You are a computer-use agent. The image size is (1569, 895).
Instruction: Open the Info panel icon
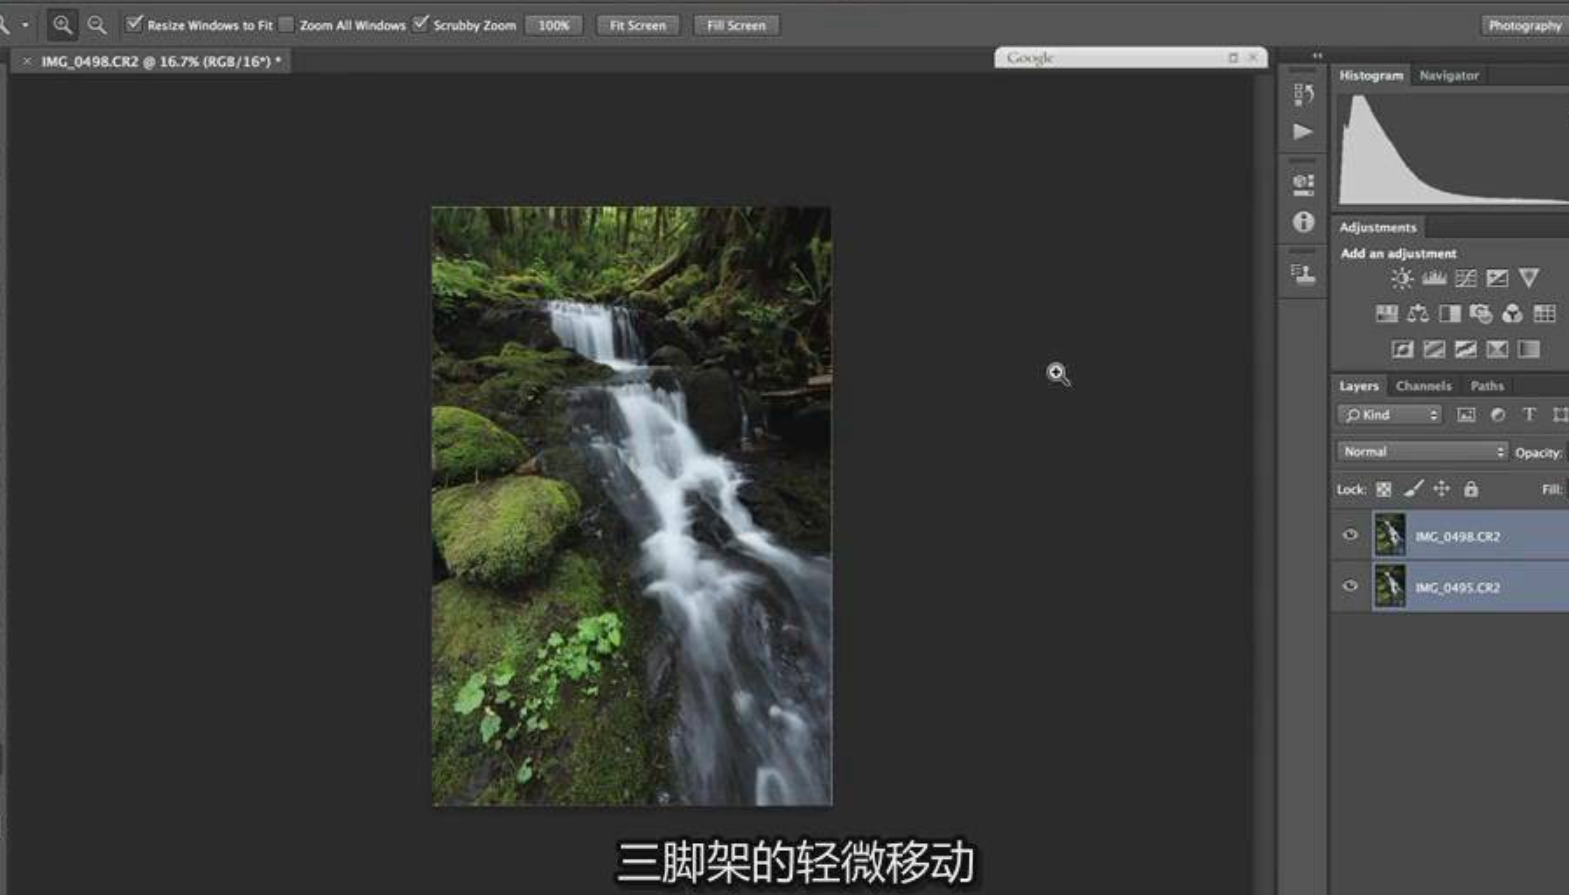pos(1303,222)
